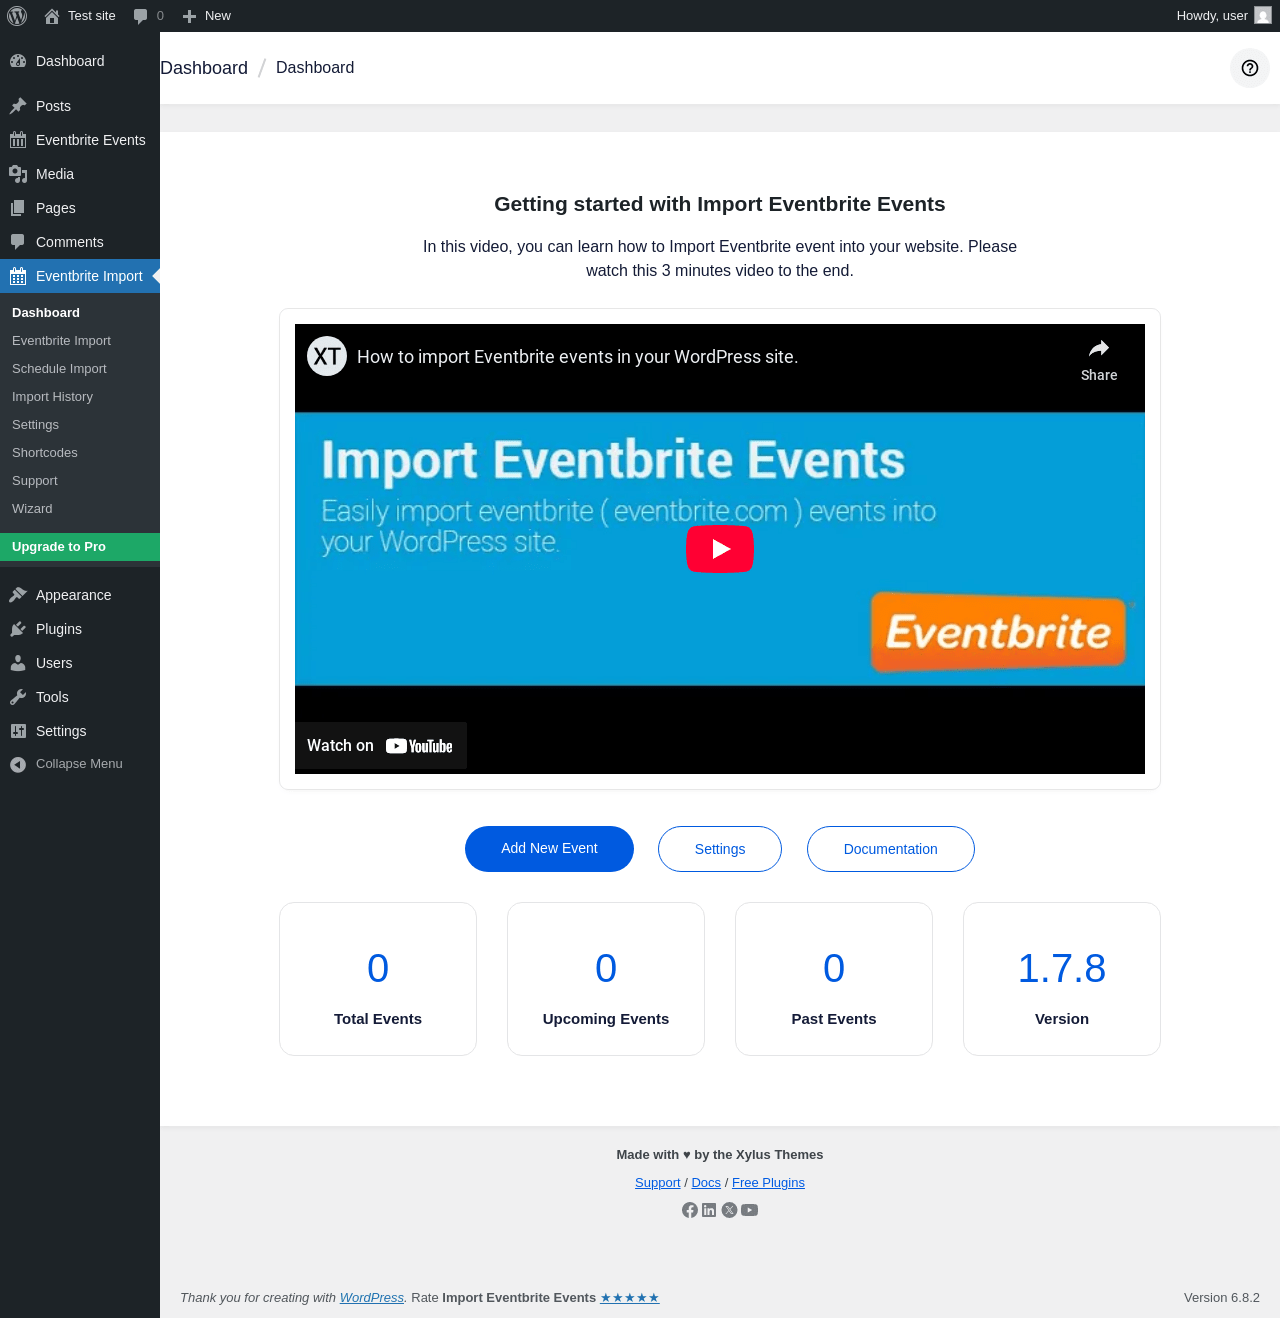The height and width of the screenshot is (1318, 1280).
Task: Click the Media icon in sidebar
Action: tap(18, 174)
